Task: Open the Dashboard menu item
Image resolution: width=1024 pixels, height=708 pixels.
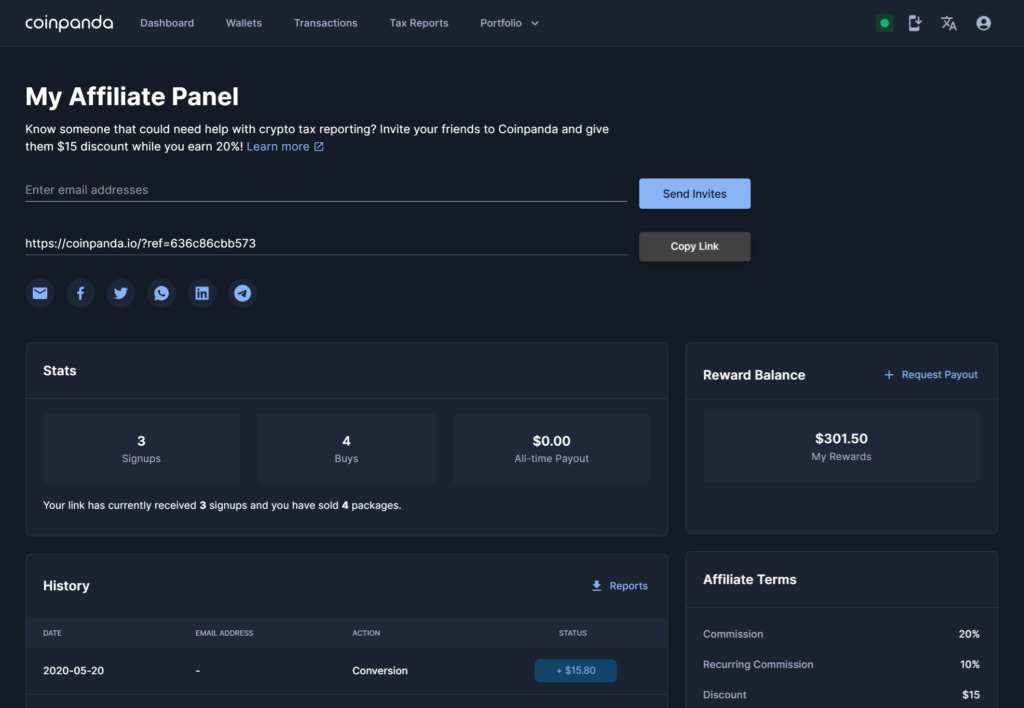Action: [167, 23]
